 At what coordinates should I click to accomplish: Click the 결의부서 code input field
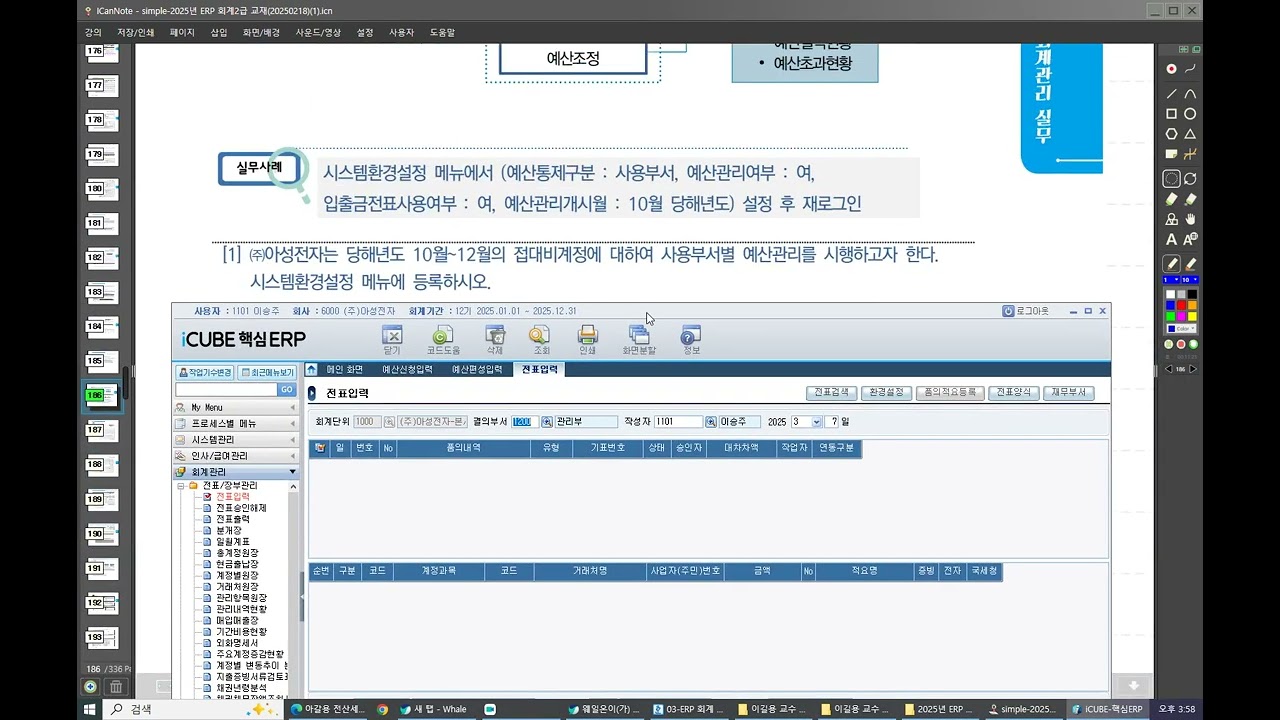pos(526,422)
